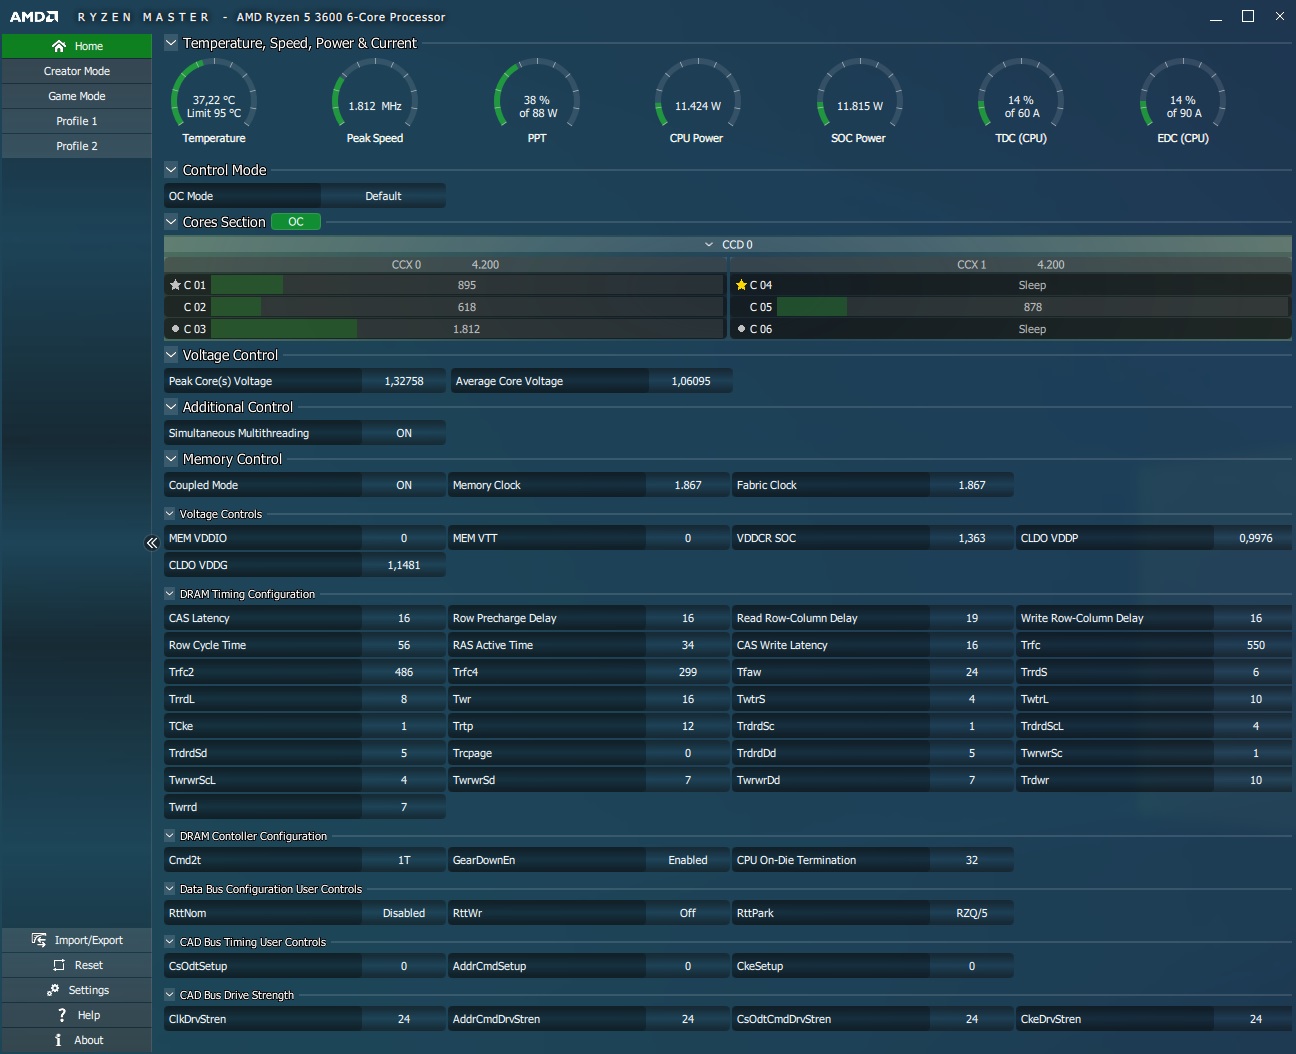Open Settings from sidebar
Viewport: 1296px width, 1054px height.
point(77,990)
